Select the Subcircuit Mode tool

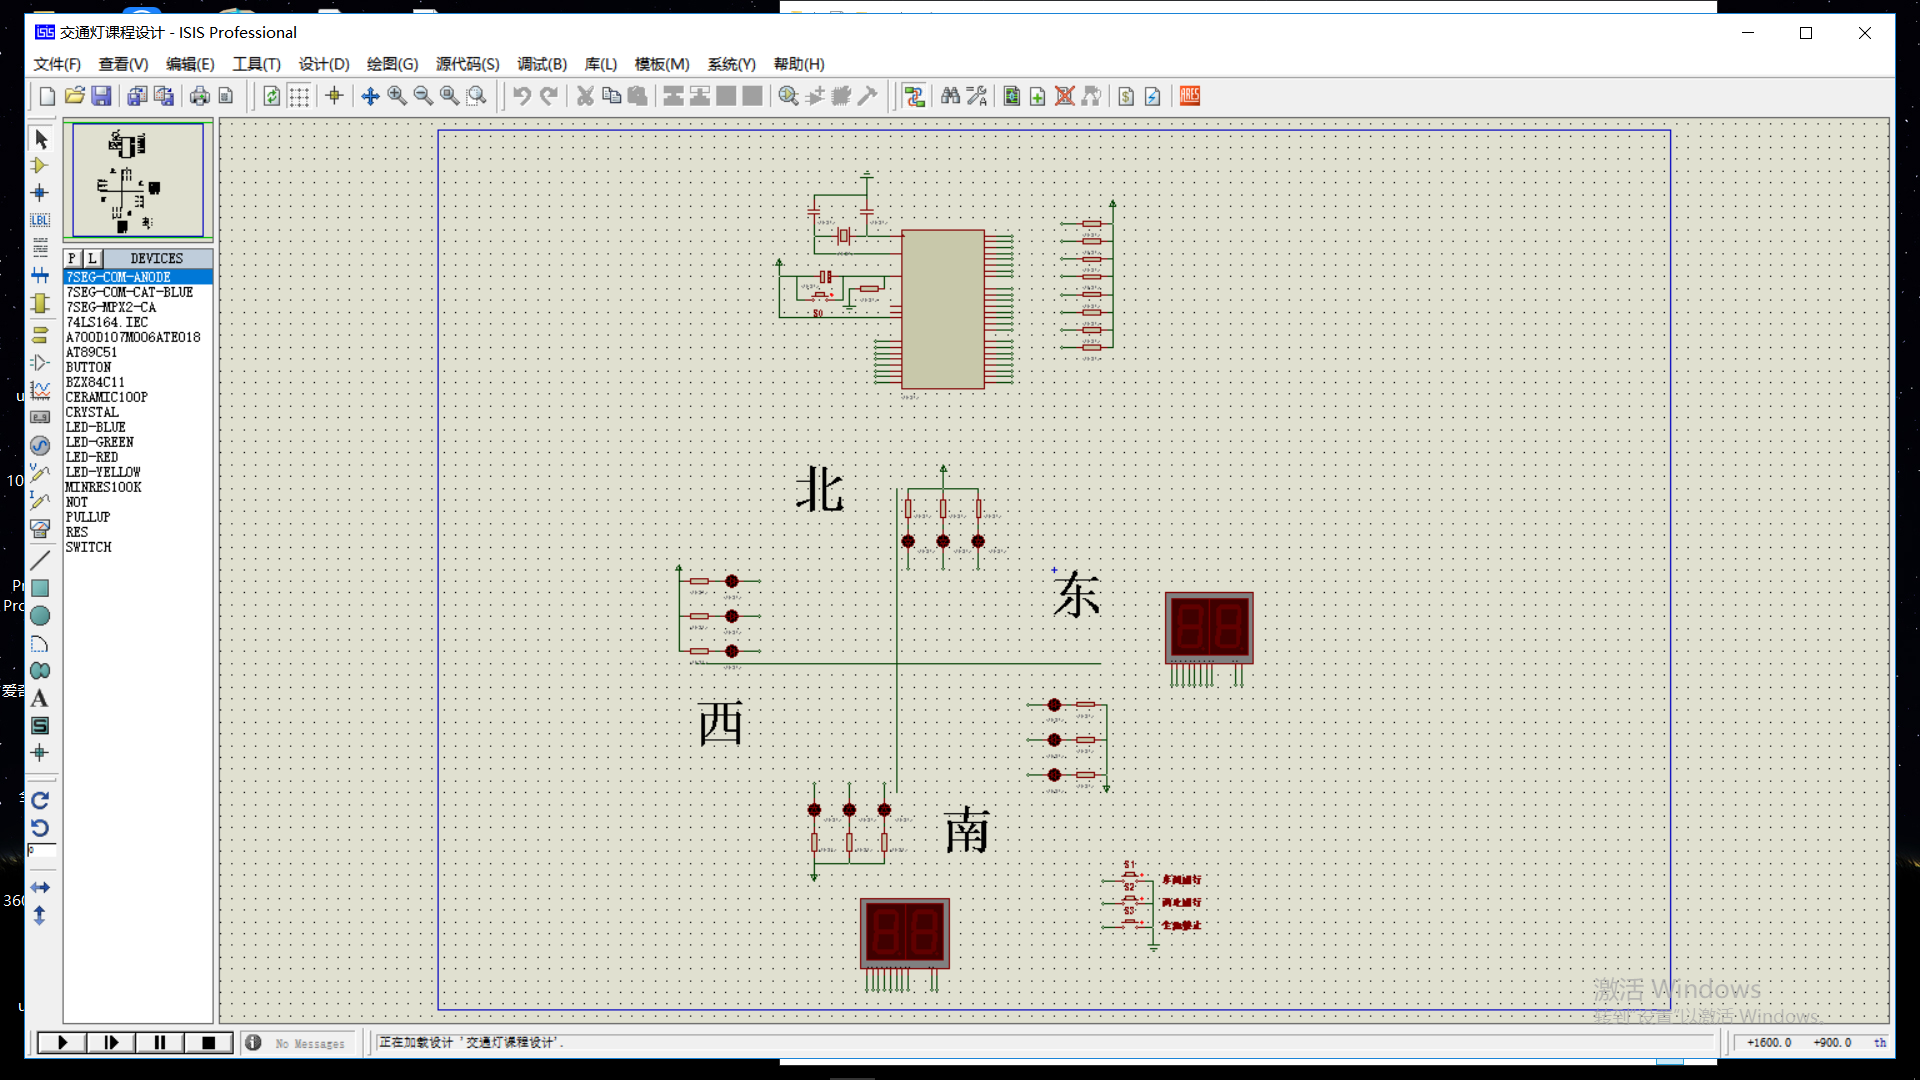tap(40, 303)
